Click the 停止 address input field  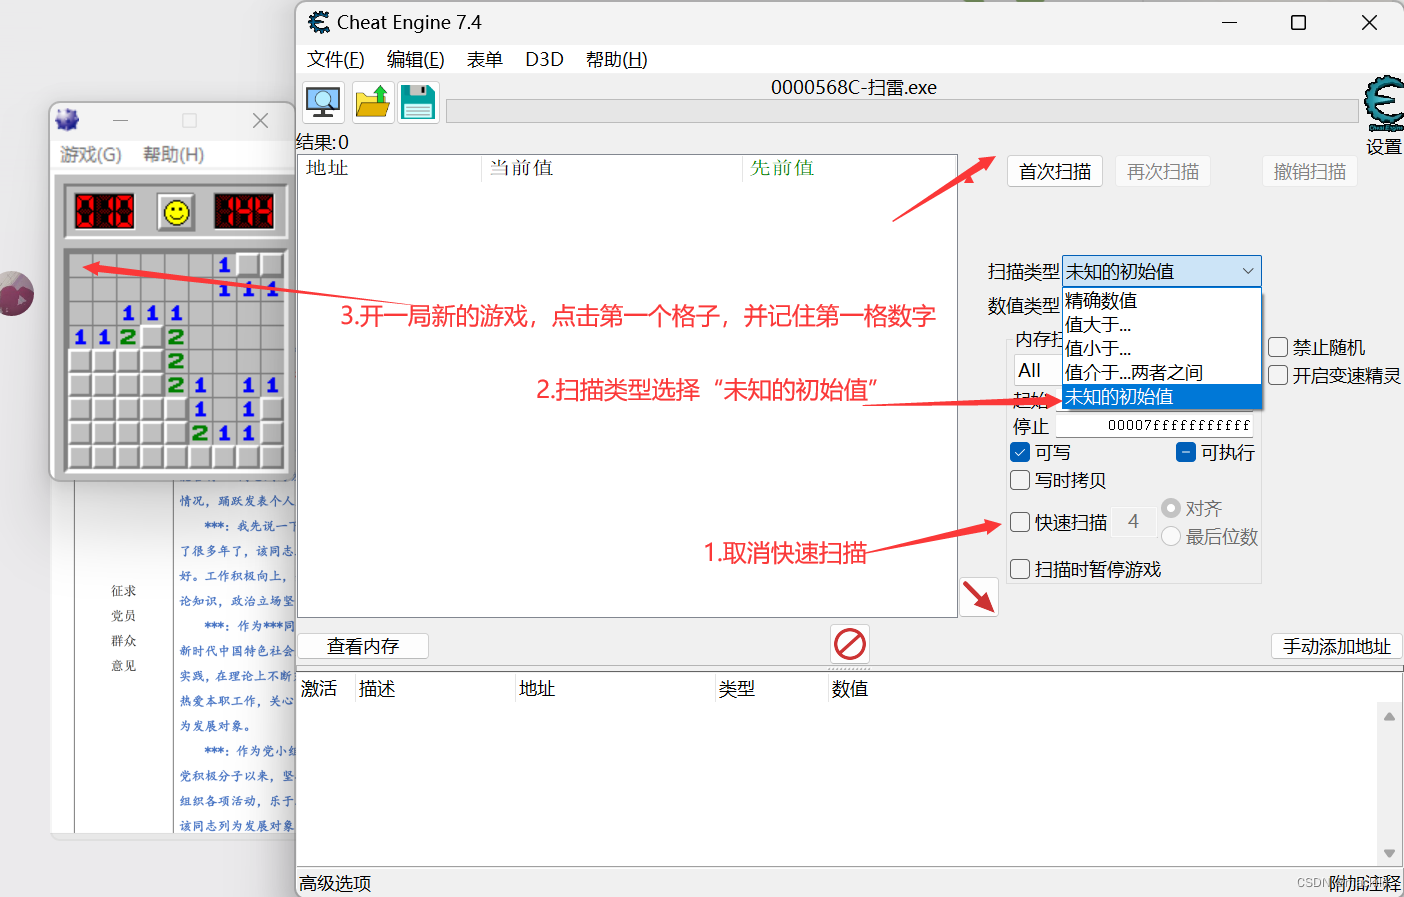pos(1155,425)
